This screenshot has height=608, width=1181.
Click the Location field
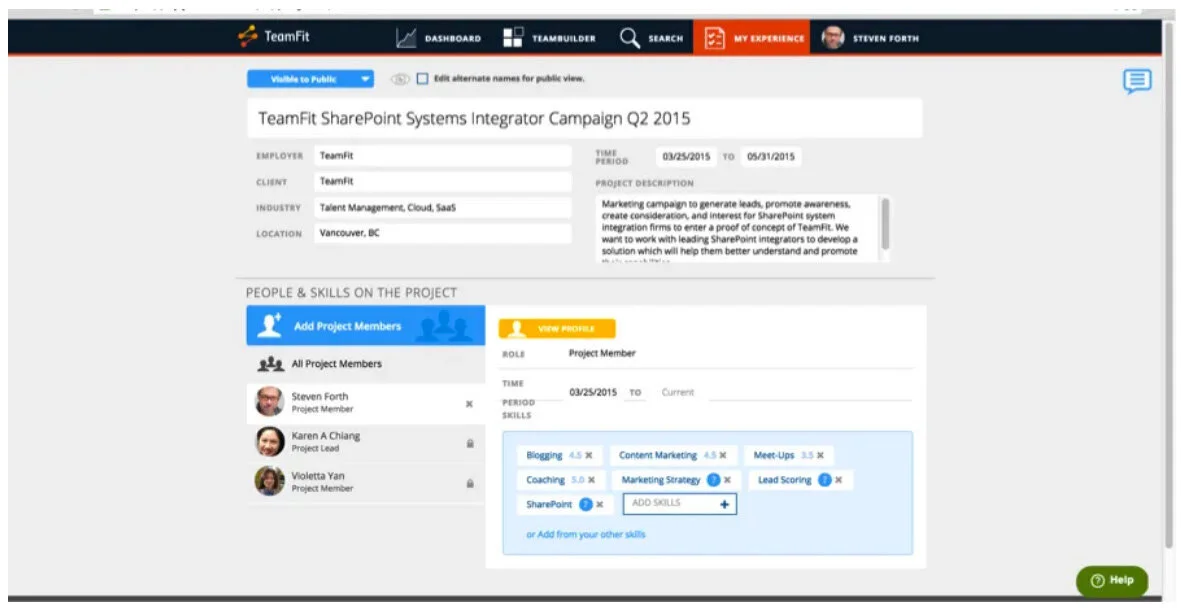443,234
